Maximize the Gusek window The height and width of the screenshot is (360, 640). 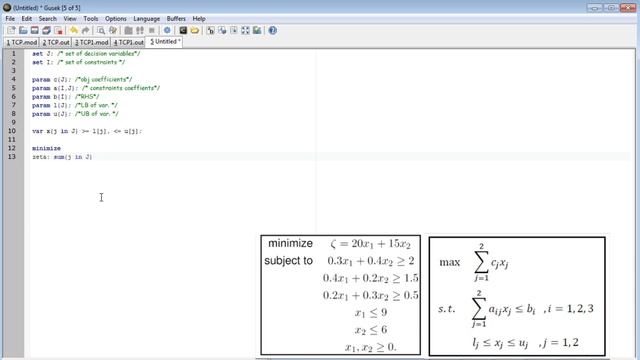pyautogui.click(x=611, y=8)
